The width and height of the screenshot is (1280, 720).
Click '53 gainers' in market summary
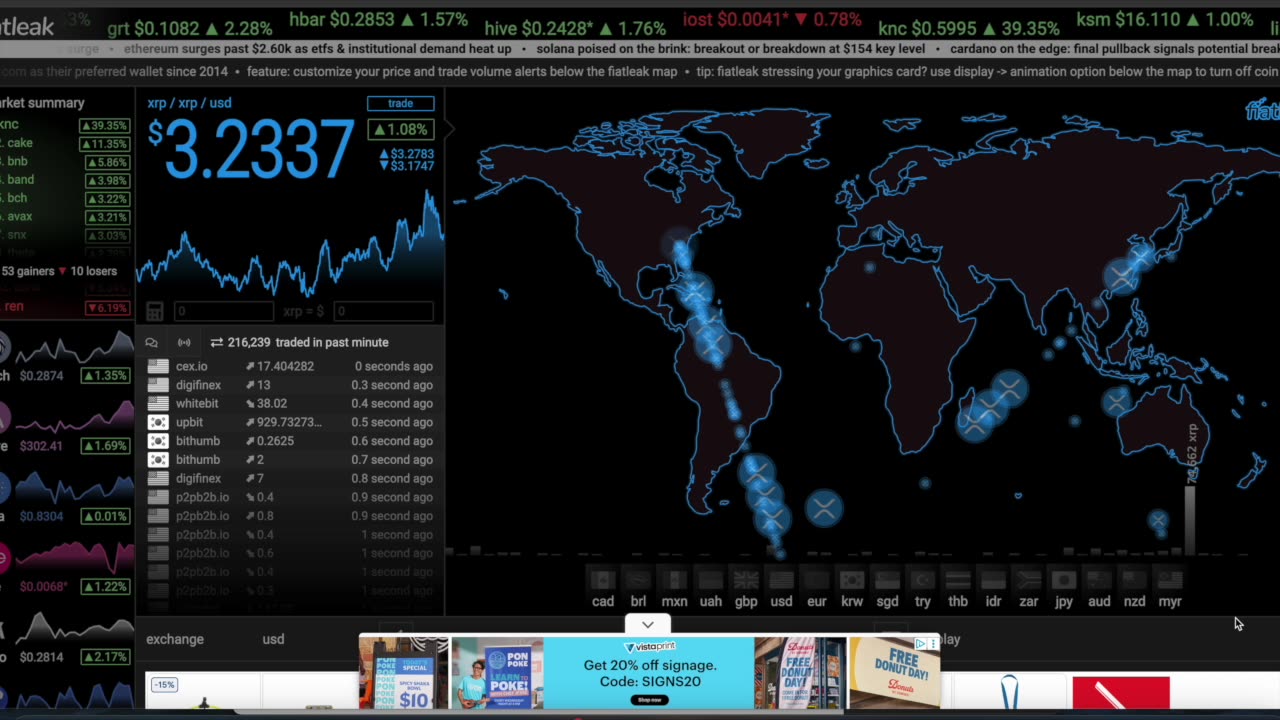(x=27, y=271)
